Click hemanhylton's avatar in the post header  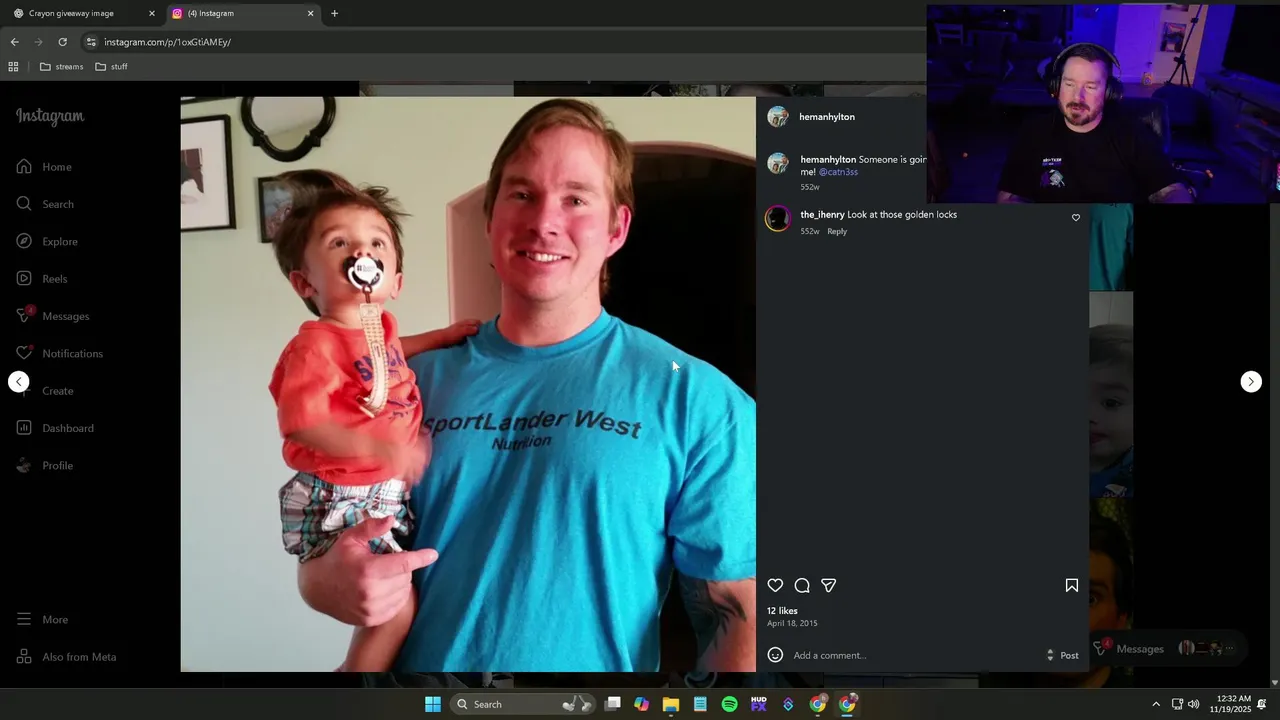(778, 117)
